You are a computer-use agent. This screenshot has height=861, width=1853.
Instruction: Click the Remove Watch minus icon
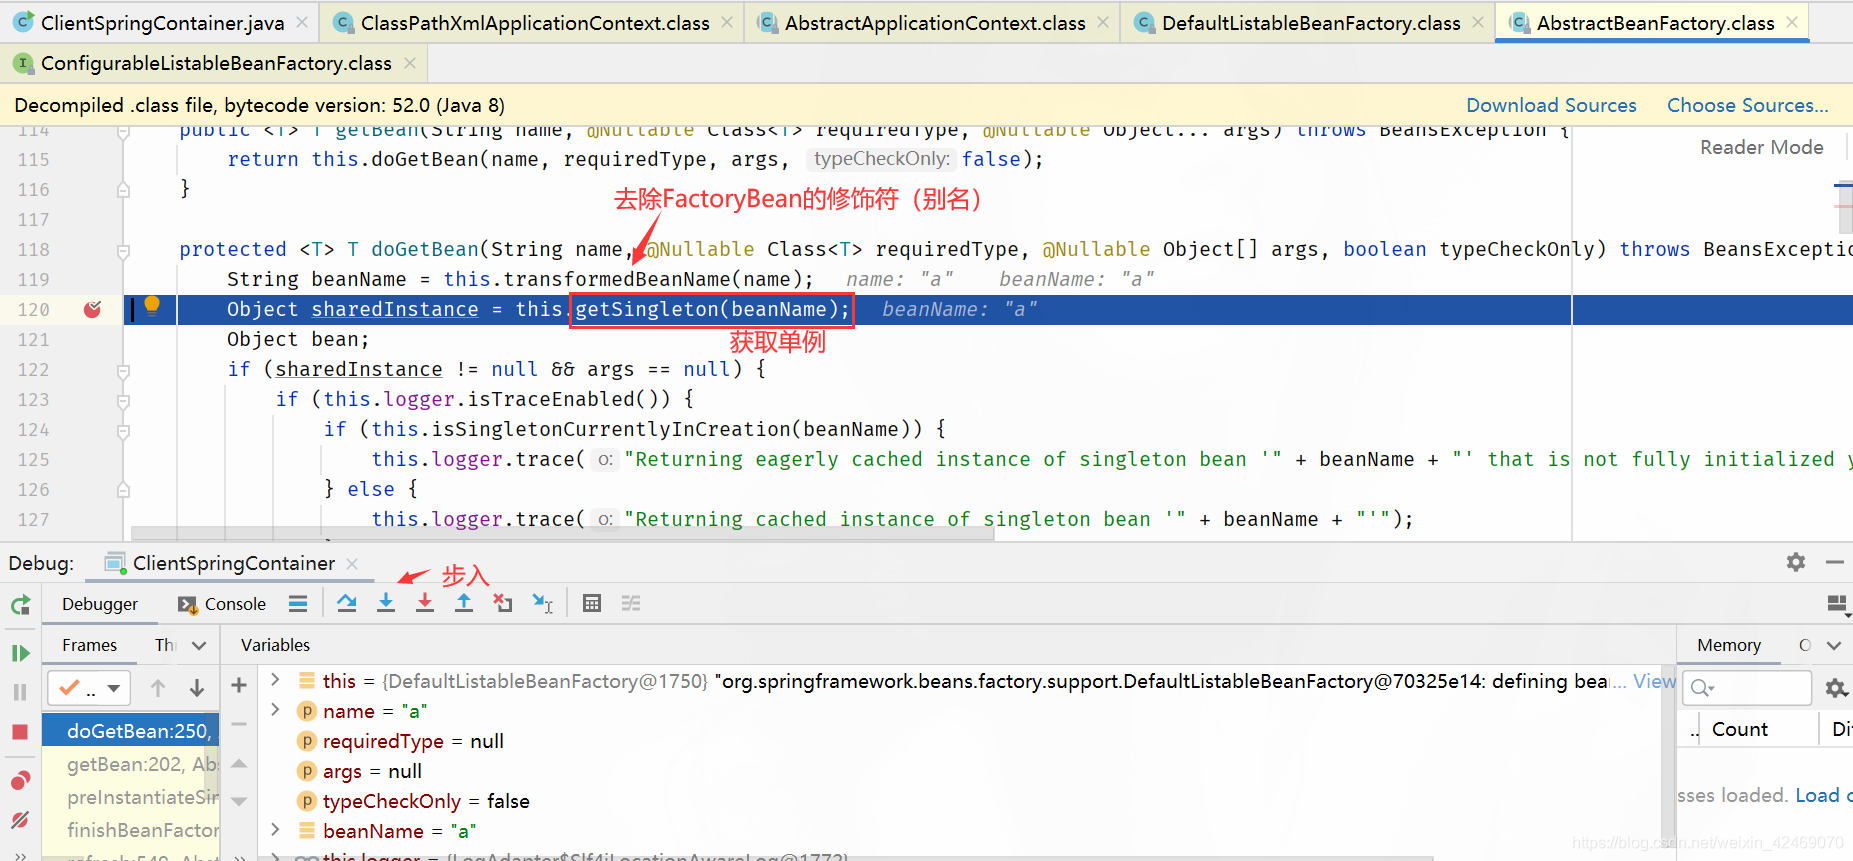click(239, 724)
